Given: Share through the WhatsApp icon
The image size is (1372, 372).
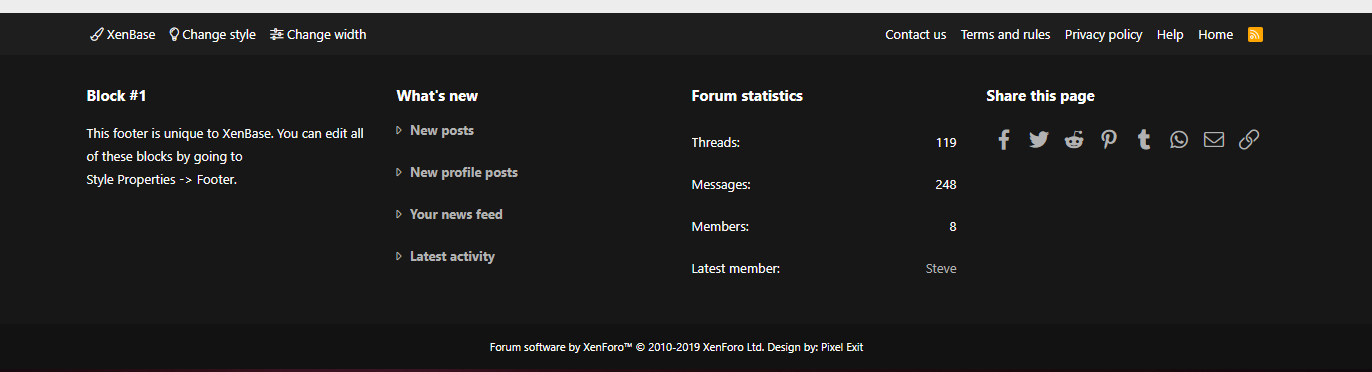Looking at the screenshot, I should [x=1179, y=140].
